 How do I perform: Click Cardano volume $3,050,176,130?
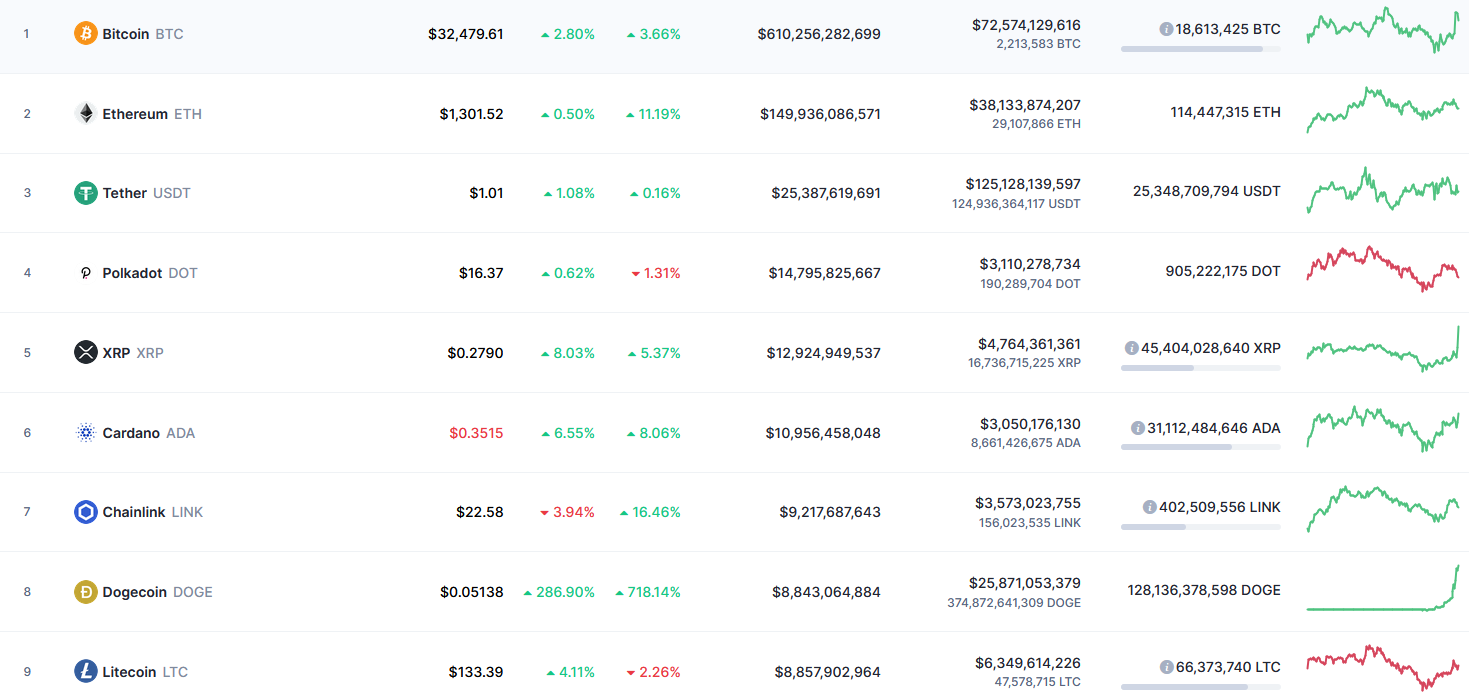1030,424
